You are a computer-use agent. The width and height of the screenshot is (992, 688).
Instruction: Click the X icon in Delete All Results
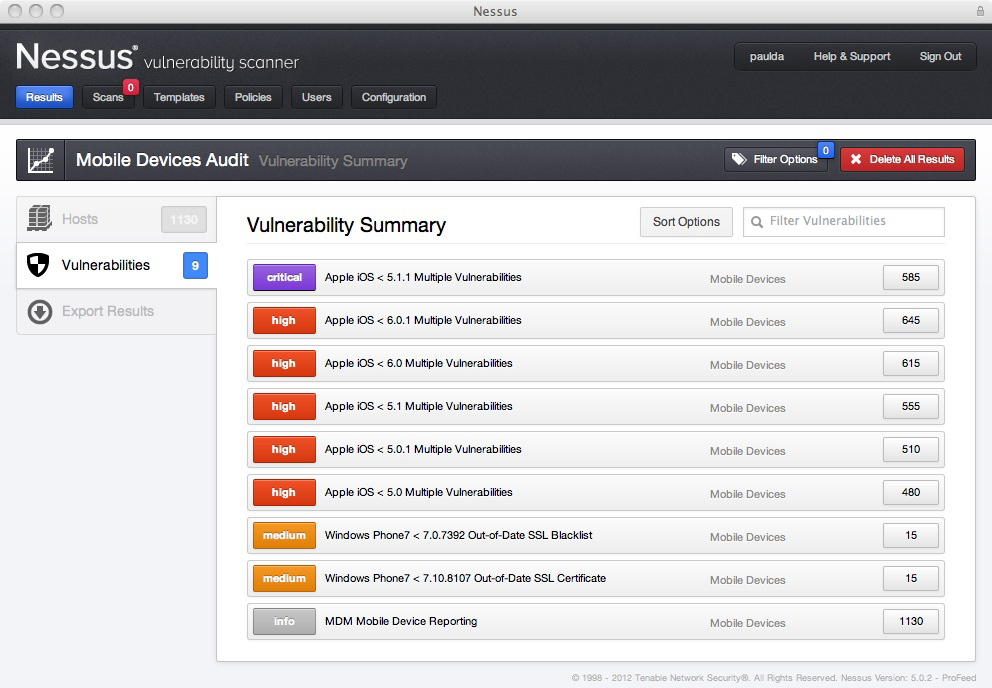pos(856,159)
